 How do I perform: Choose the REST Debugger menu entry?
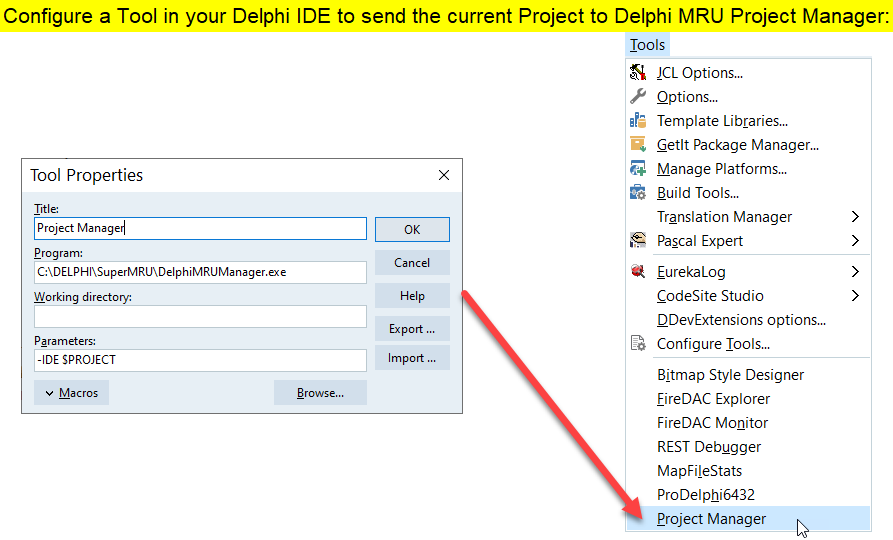(x=708, y=447)
